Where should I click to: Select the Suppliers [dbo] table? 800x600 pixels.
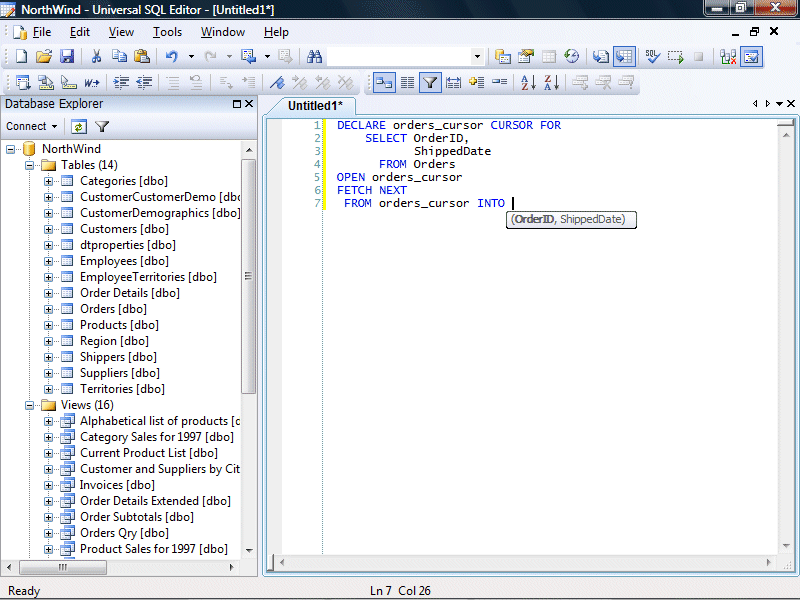click(120, 373)
